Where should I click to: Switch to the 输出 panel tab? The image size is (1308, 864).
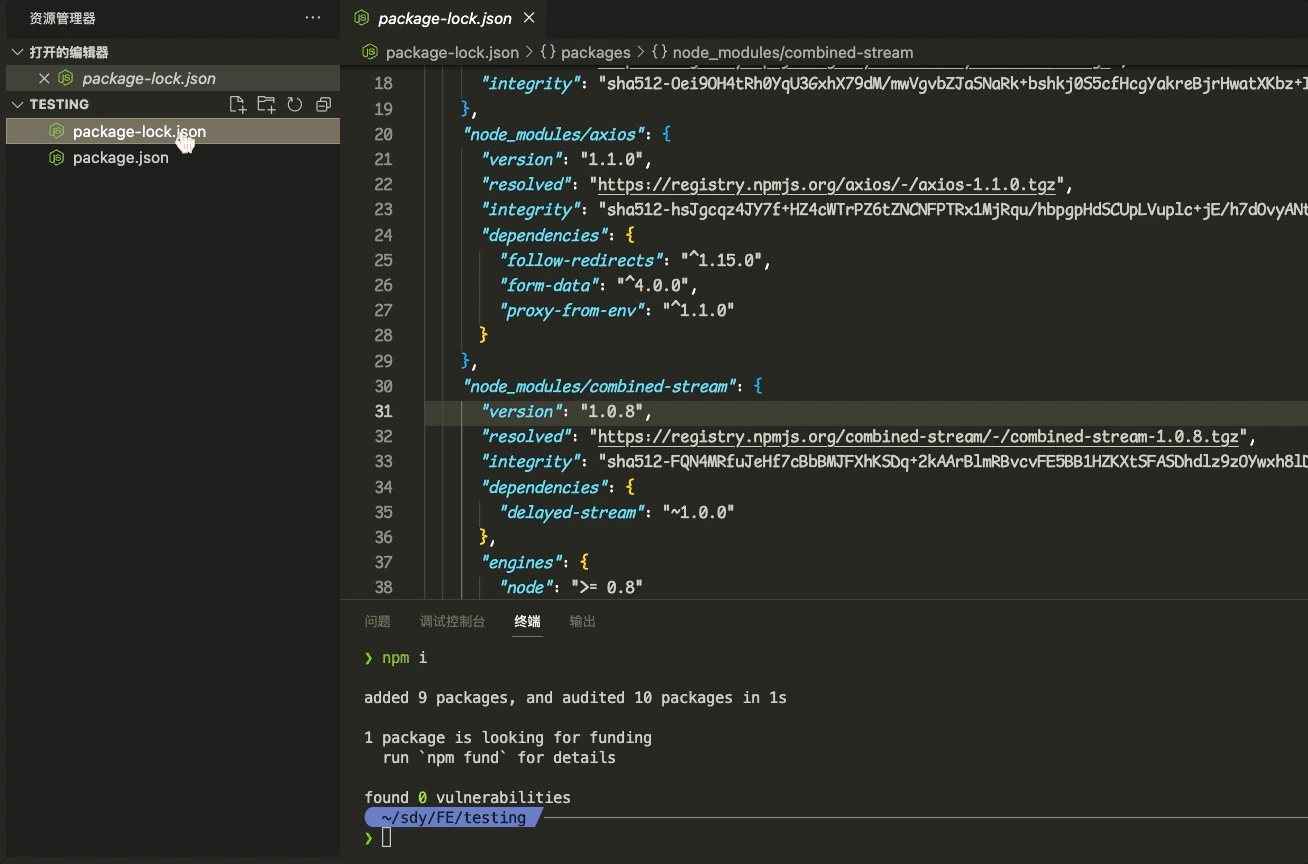point(583,621)
